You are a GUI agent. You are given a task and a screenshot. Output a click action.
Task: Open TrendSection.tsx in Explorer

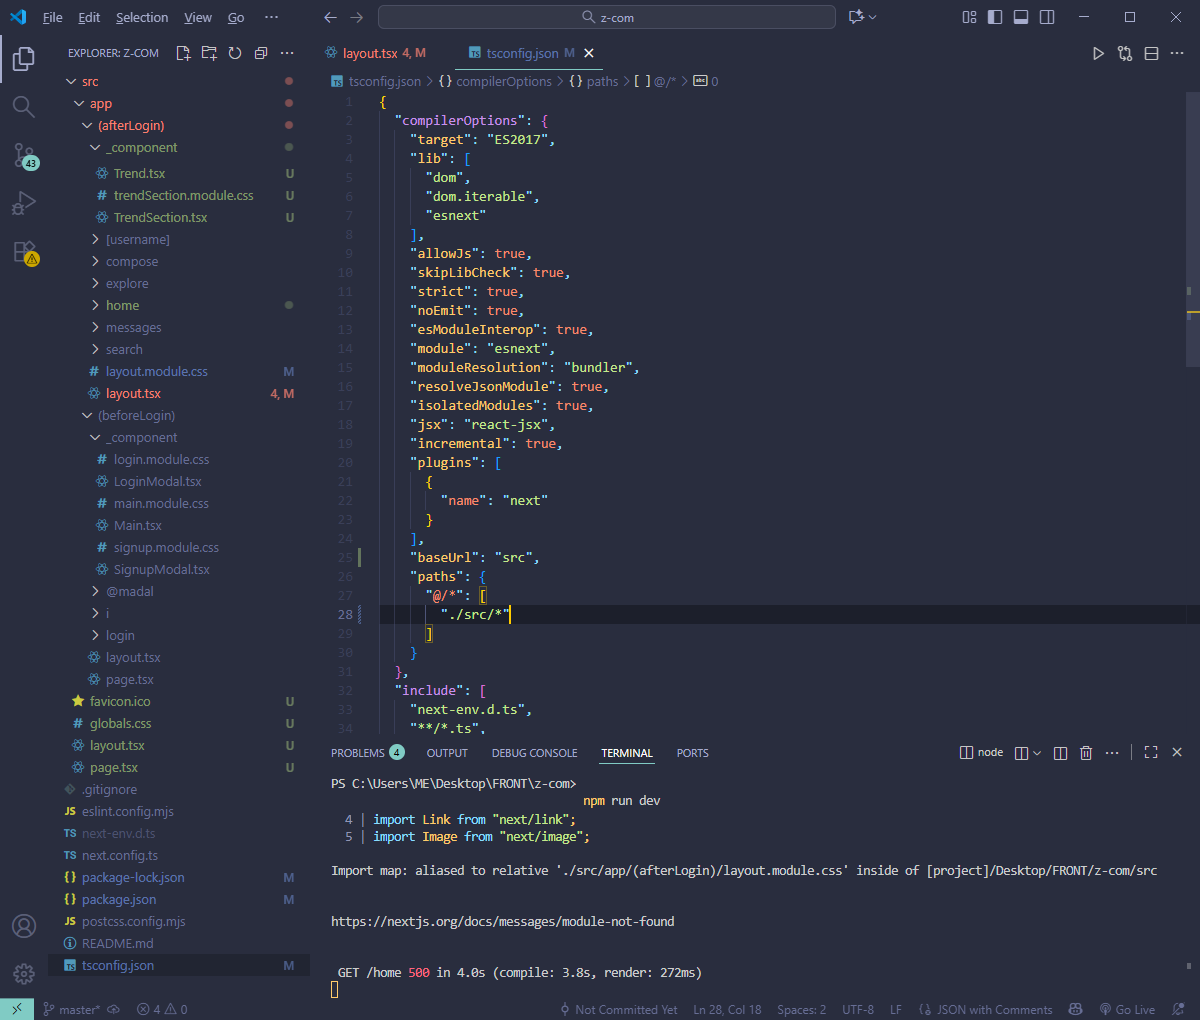tap(160, 217)
